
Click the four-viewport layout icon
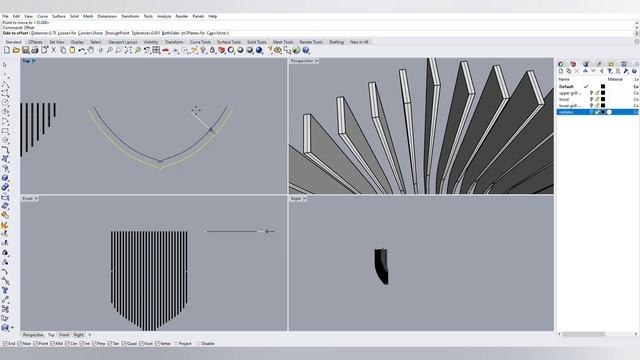[156, 50]
